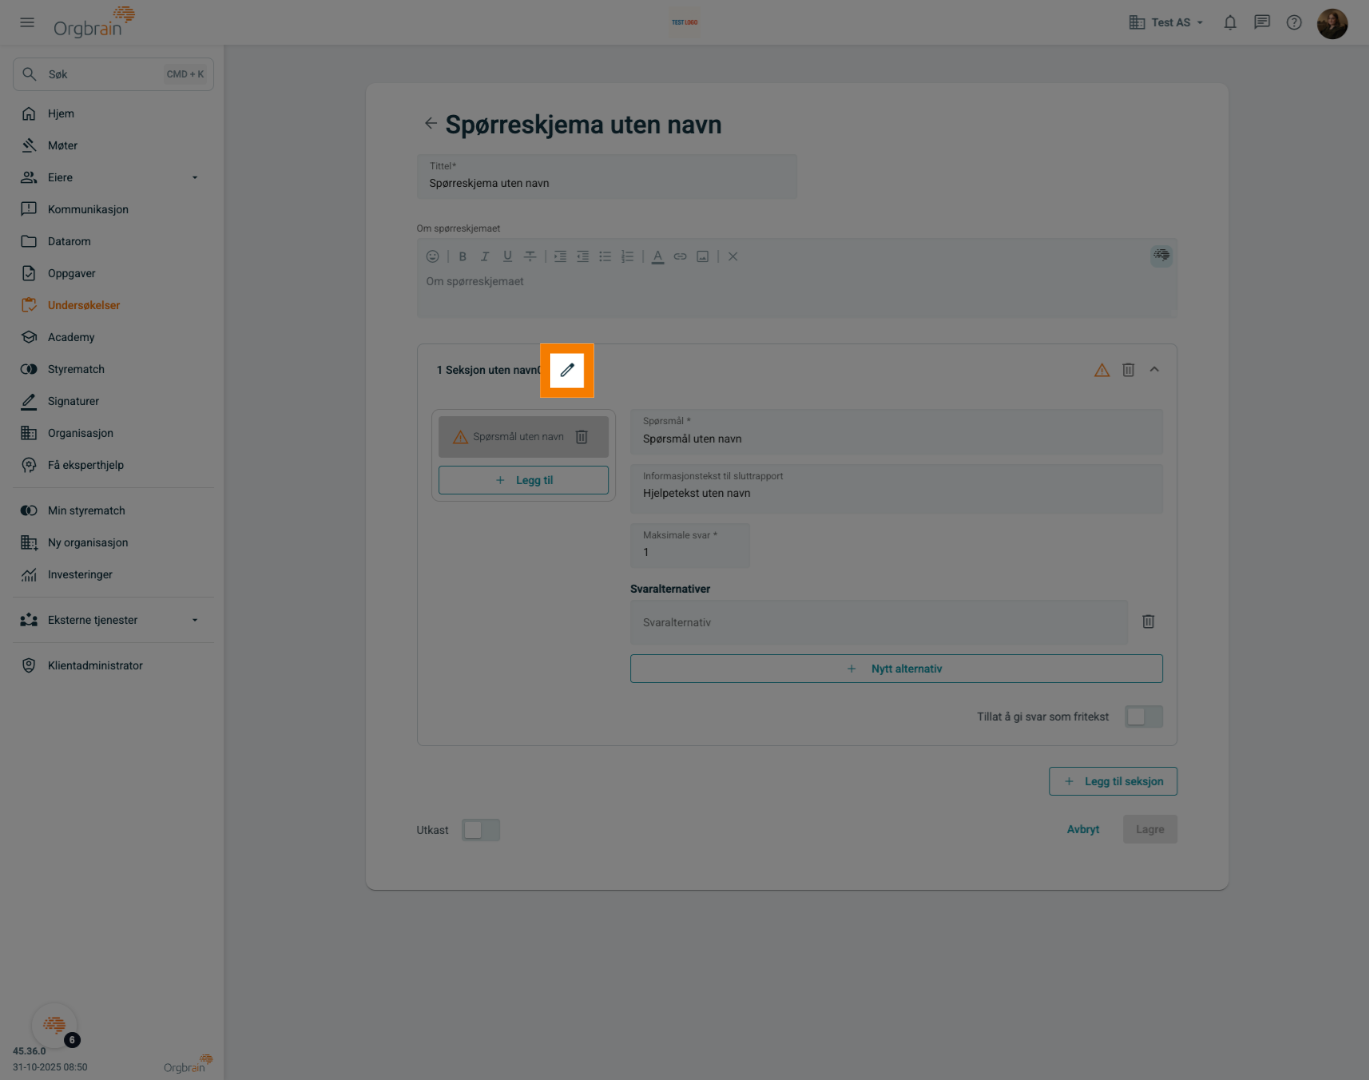Go back using the arrow beside the title
1369x1080 pixels.
431,123
